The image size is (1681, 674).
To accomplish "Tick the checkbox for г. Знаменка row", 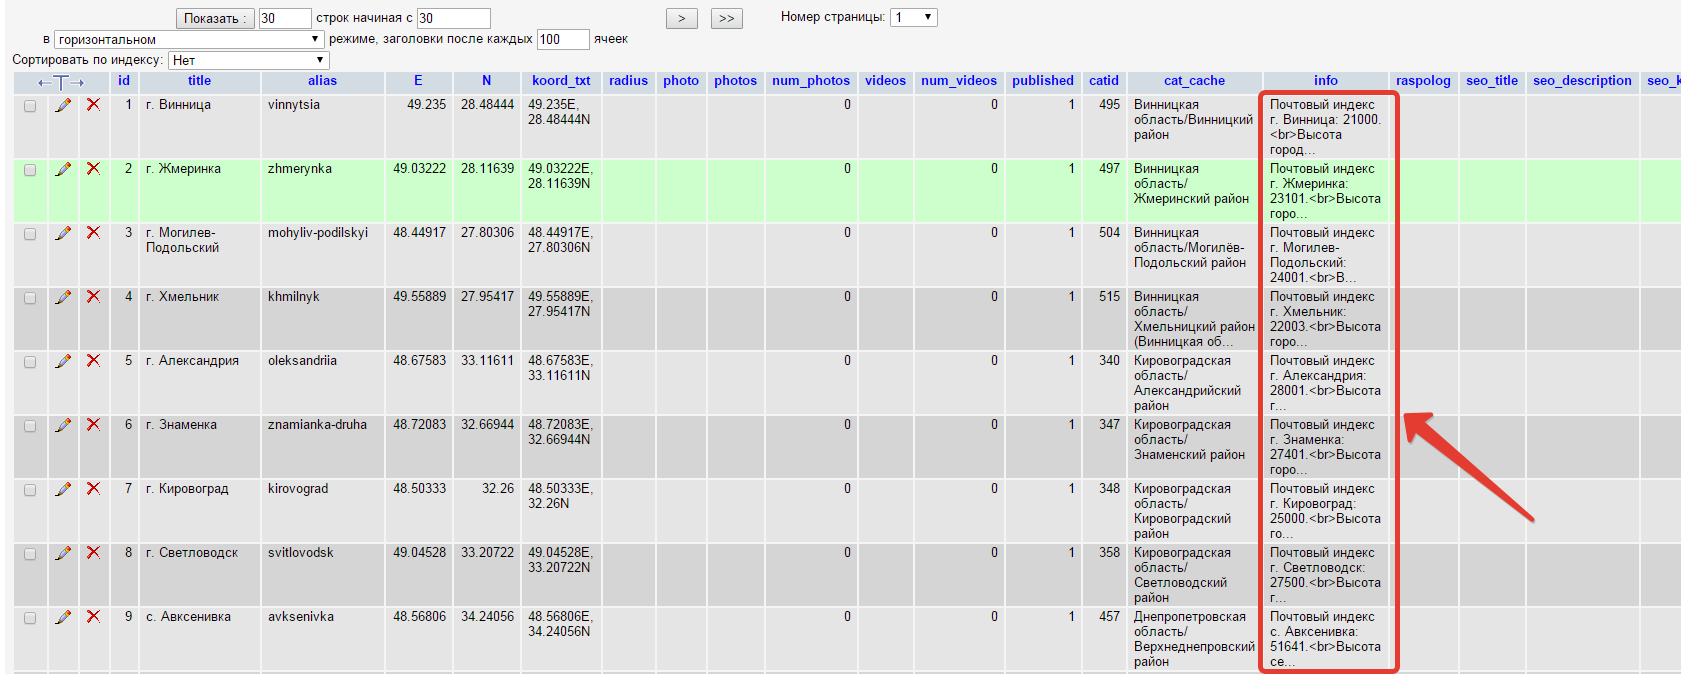I will (x=30, y=426).
